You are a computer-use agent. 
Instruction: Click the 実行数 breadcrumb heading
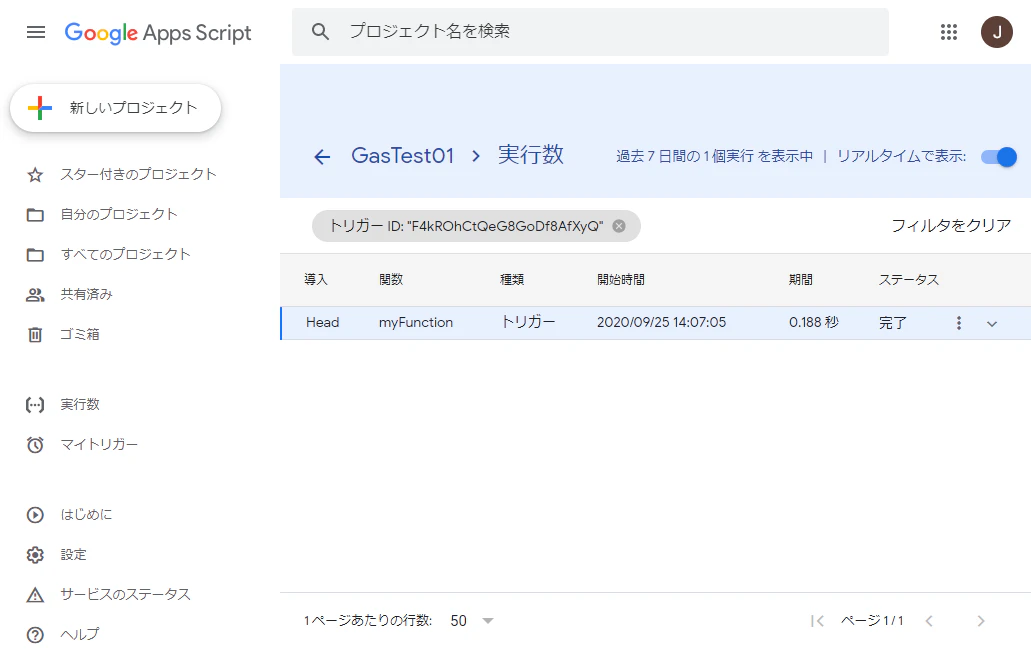tap(531, 155)
